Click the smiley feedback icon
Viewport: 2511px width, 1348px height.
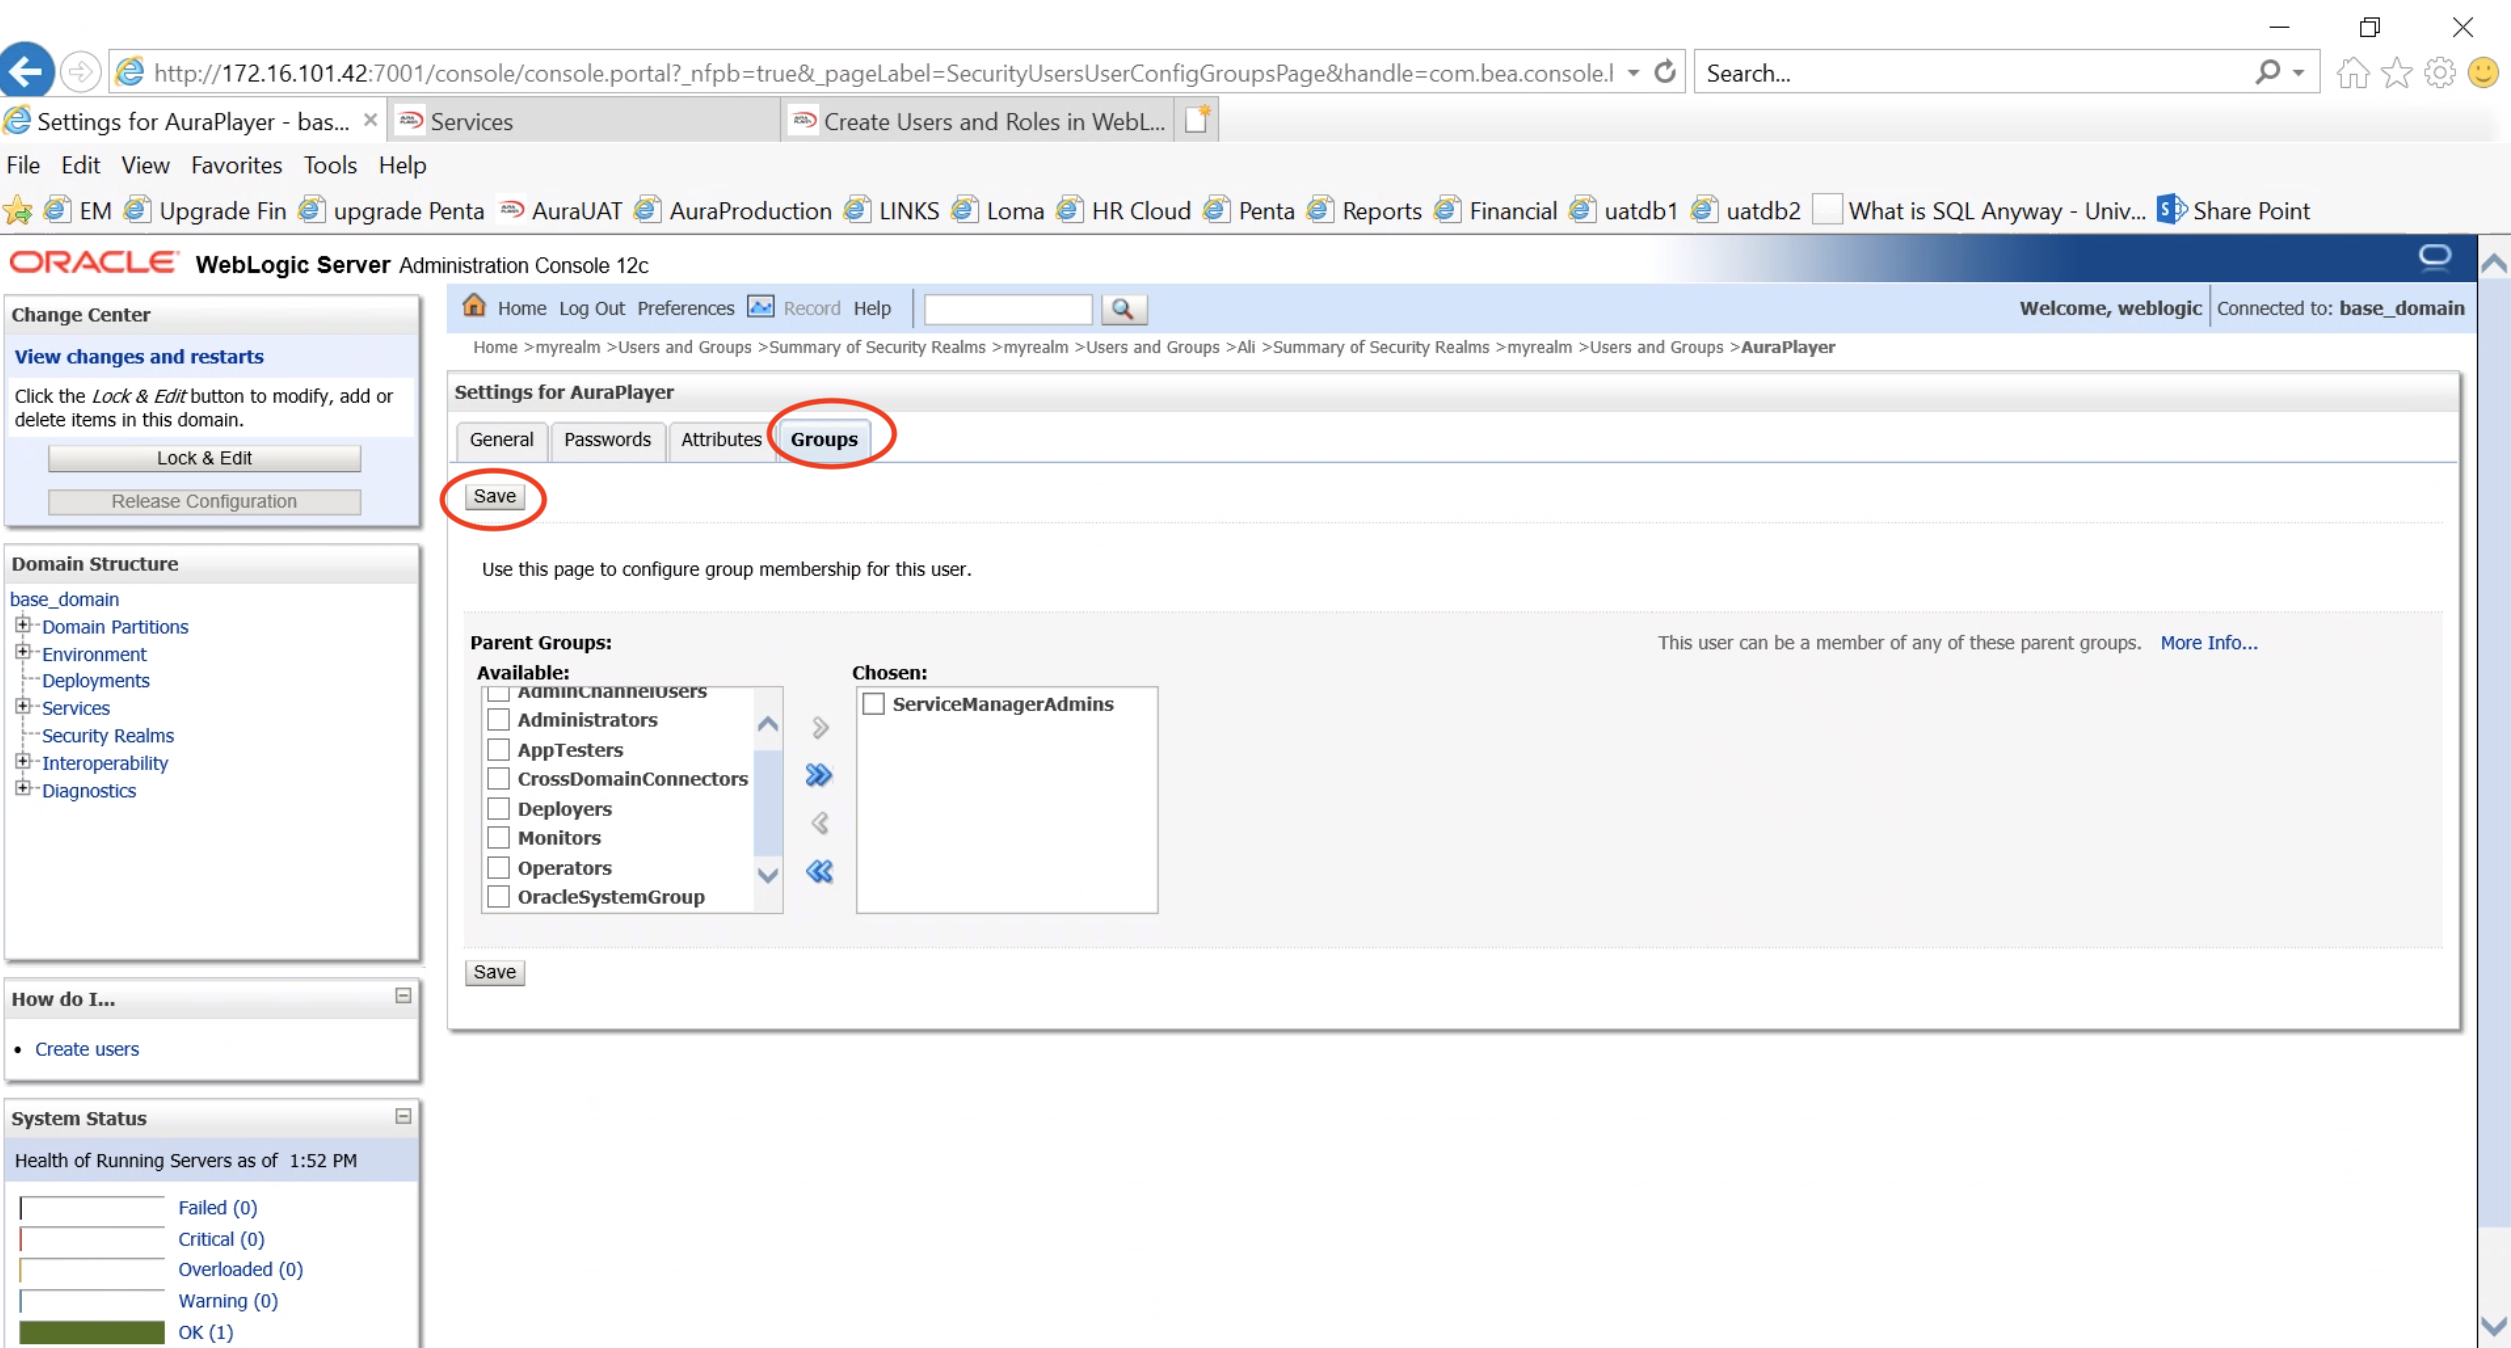[2483, 72]
